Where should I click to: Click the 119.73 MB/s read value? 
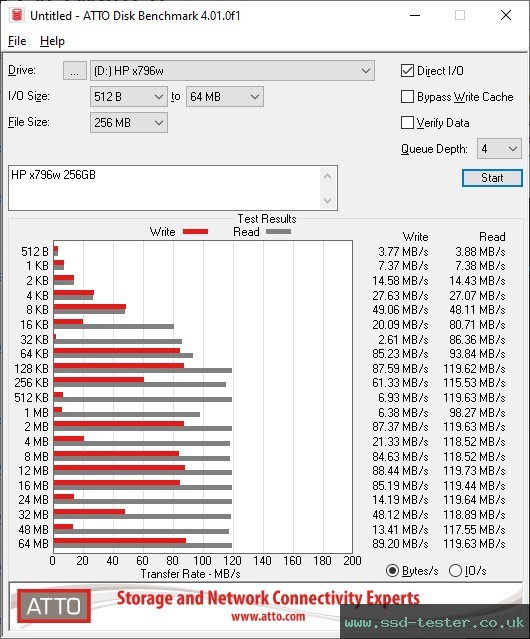click(x=474, y=471)
